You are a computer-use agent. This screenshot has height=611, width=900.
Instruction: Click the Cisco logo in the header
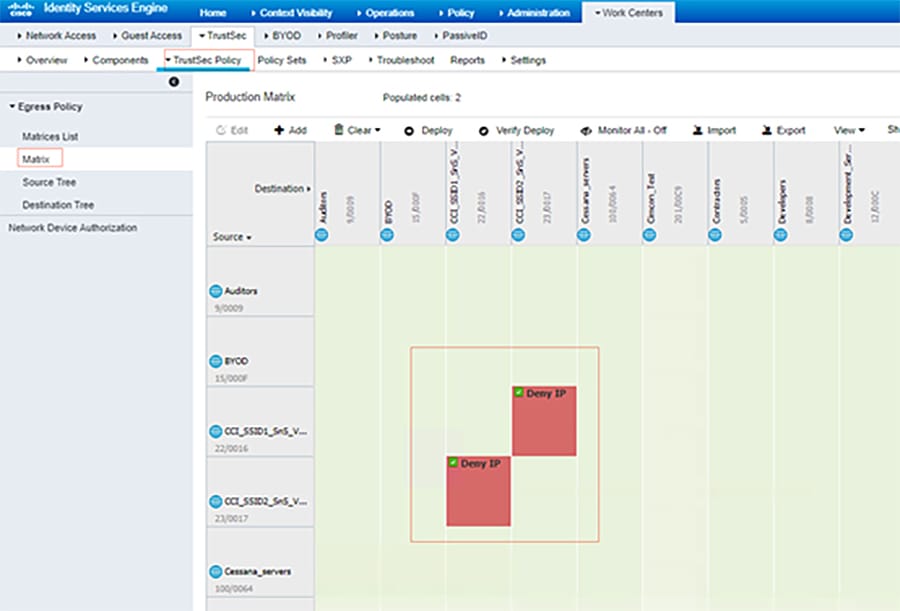(20, 10)
